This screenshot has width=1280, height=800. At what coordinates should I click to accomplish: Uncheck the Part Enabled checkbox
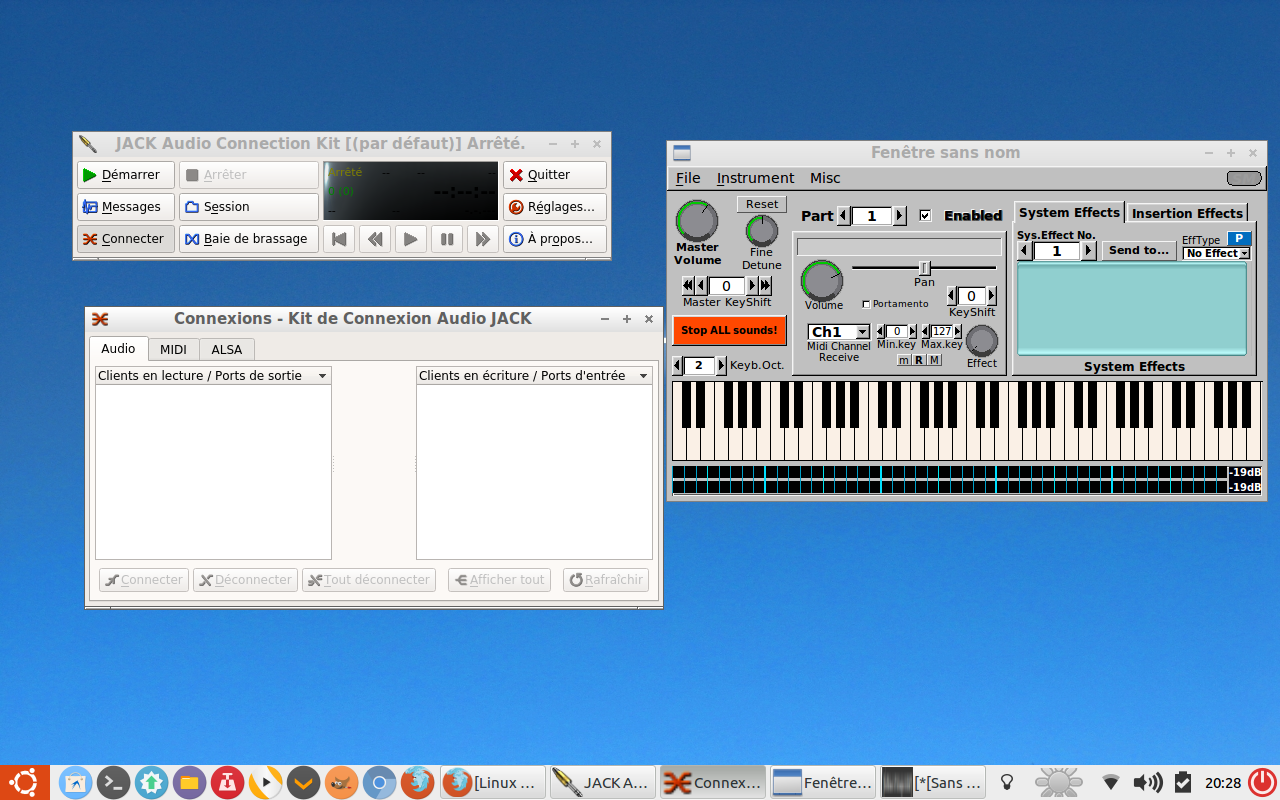[925, 215]
